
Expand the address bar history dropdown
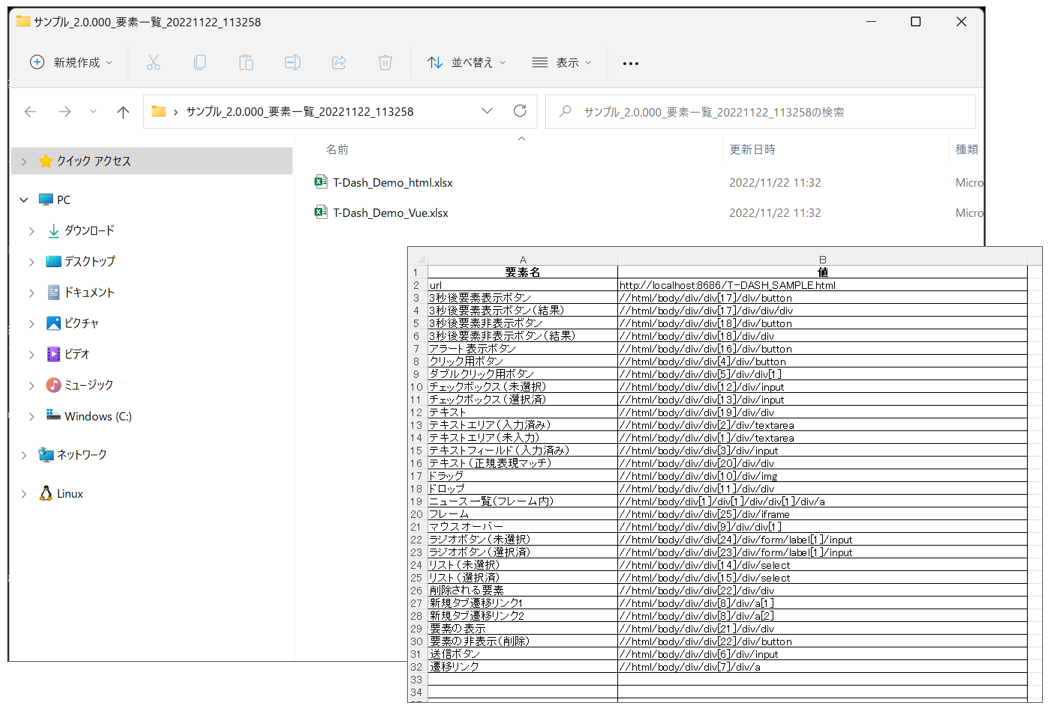(x=487, y=112)
